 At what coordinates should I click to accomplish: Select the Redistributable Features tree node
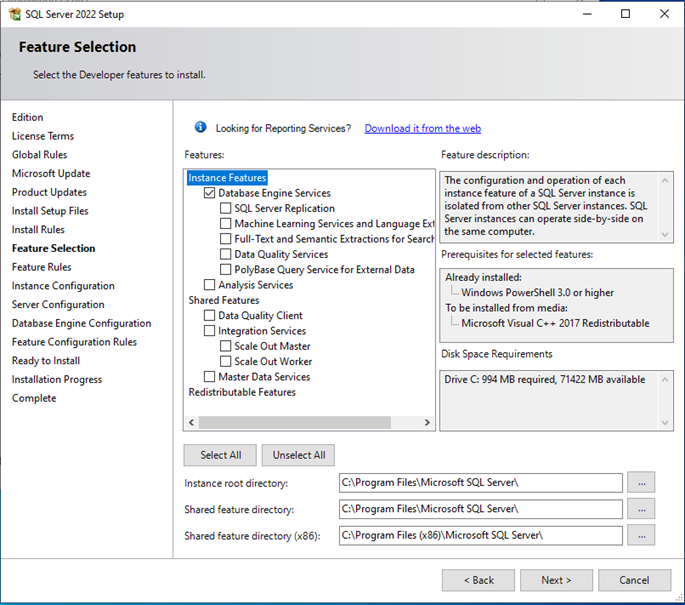[242, 392]
